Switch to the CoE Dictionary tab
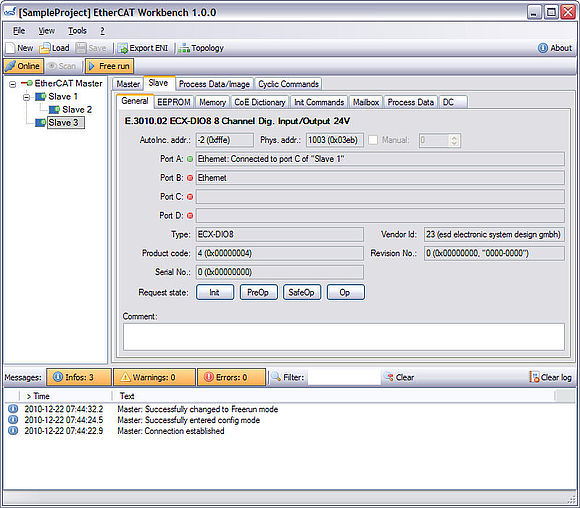580x508 pixels. coord(260,102)
